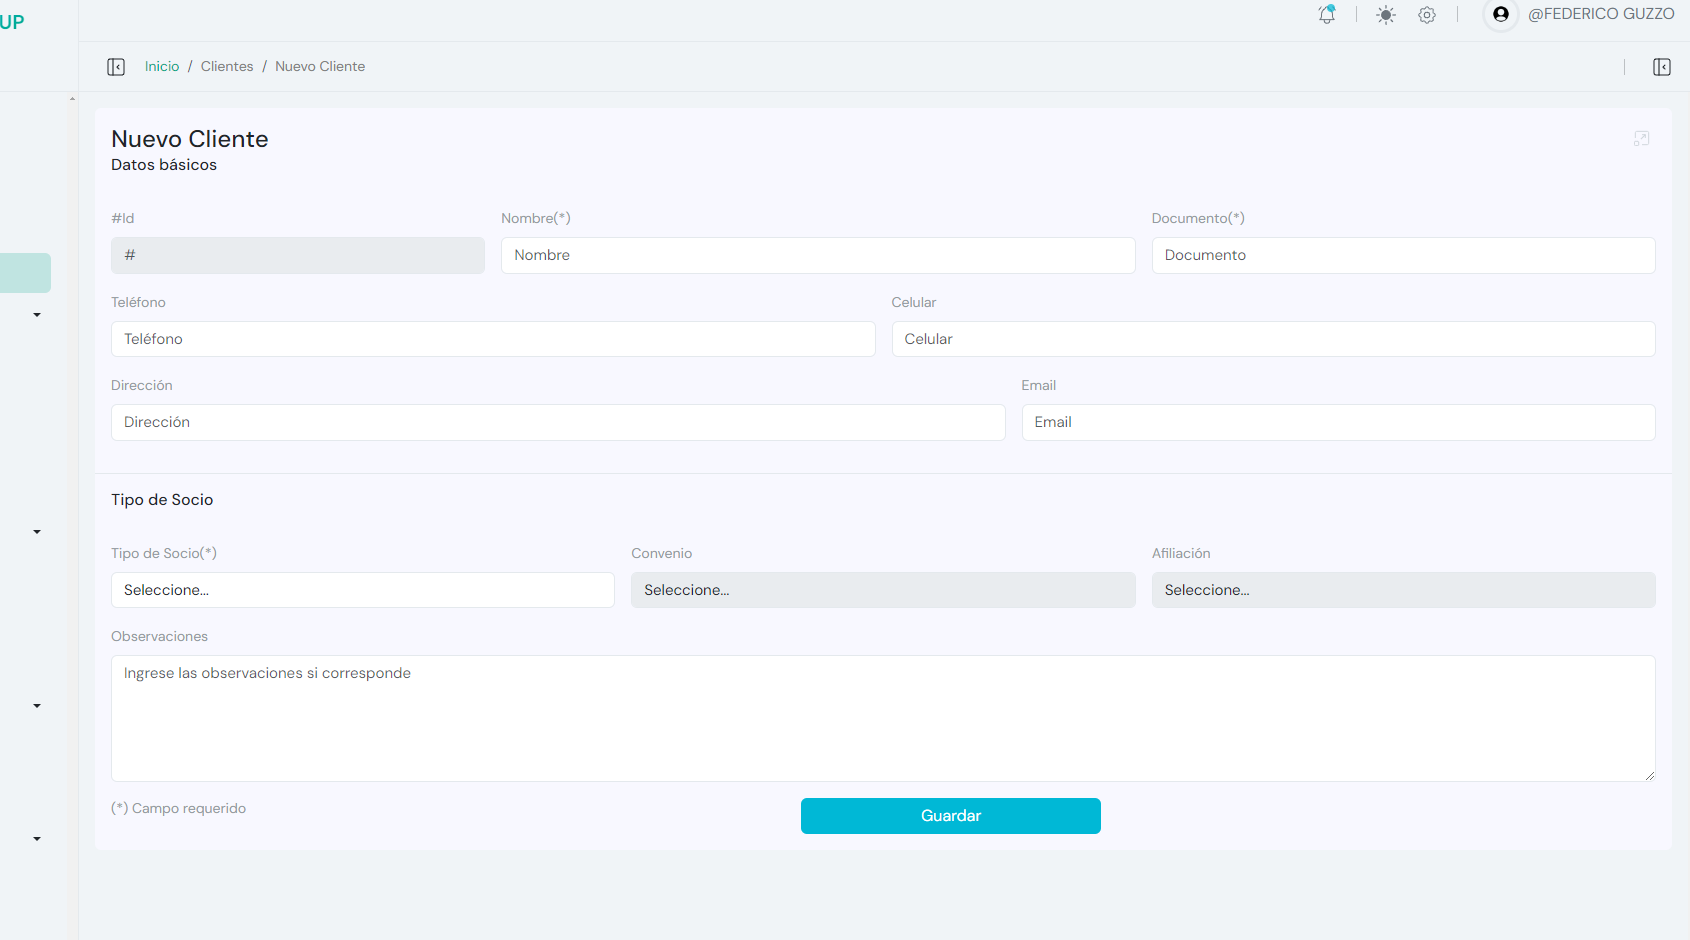1690x940 pixels.
Task: Open the settings gear icon
Action: pyautogui.click(x=1427, y=15)
